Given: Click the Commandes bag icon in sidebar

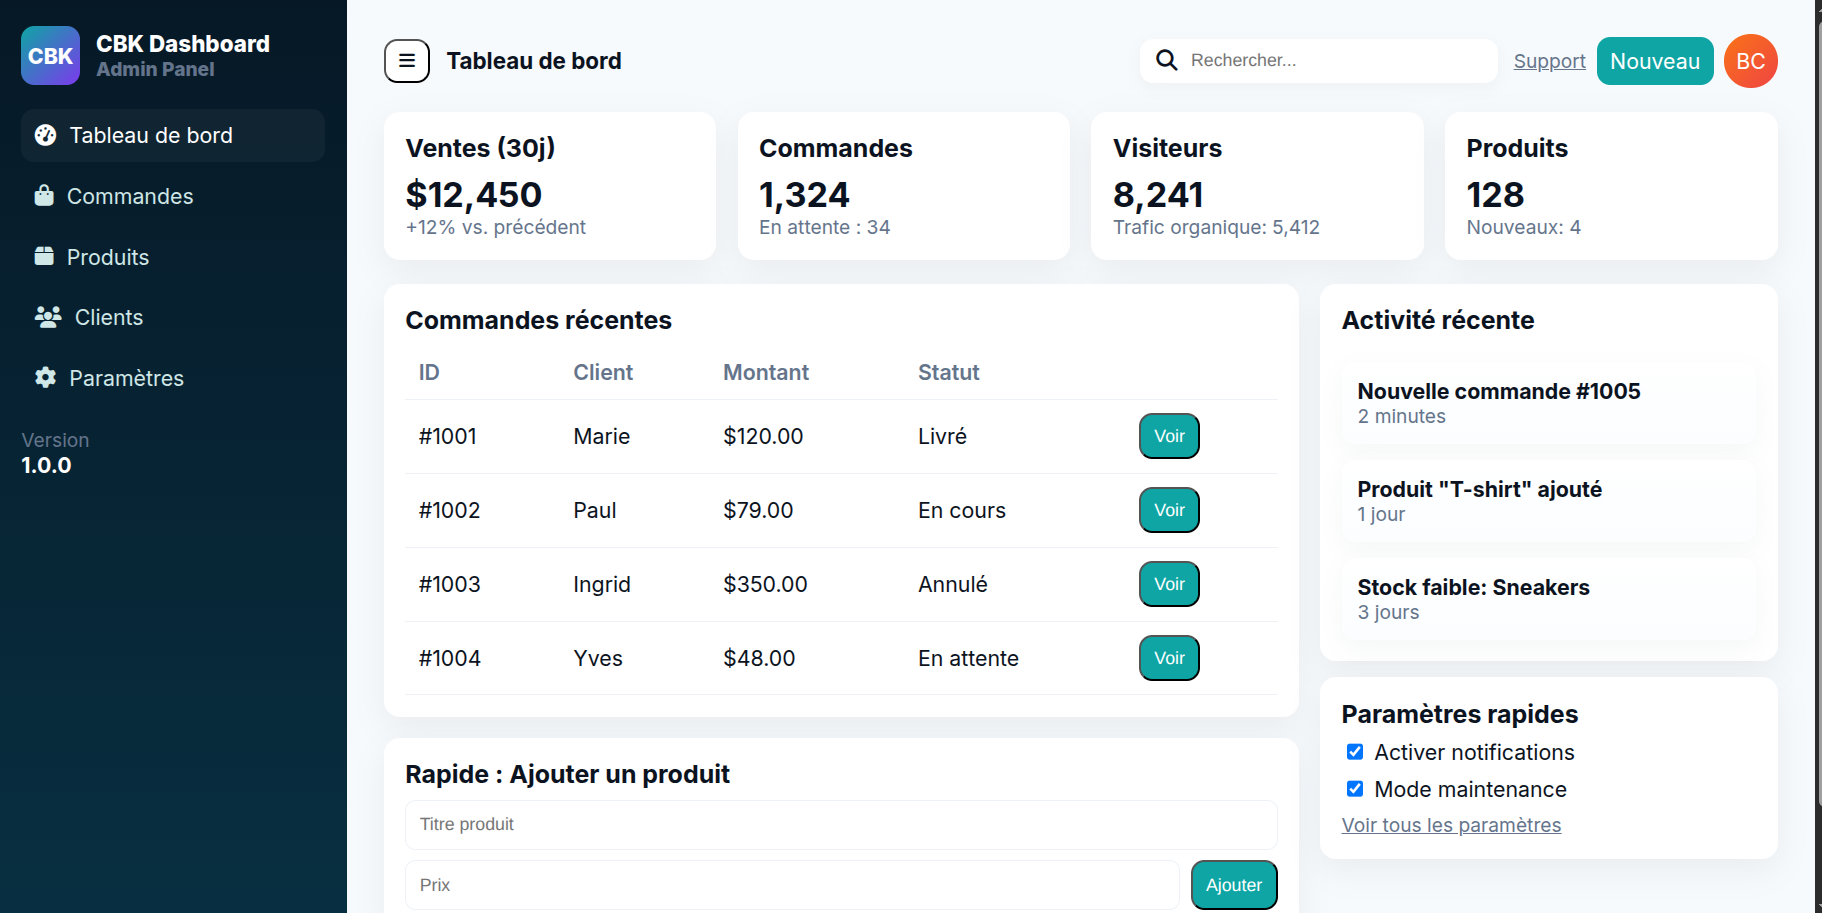Looking at the screenshot, I should (x=44, y=196).
